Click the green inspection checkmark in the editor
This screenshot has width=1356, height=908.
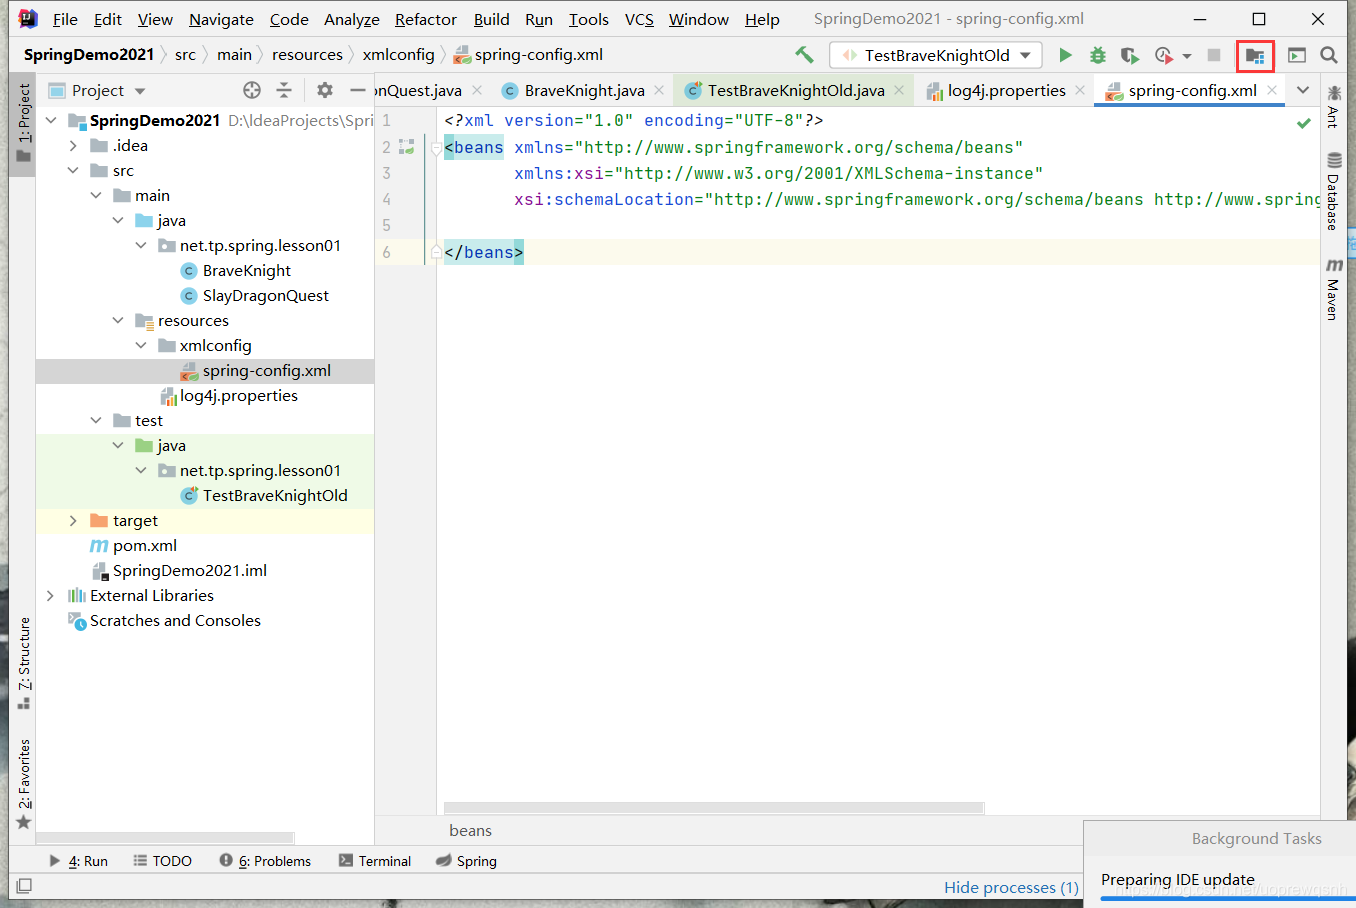[x=1304, y=123]
